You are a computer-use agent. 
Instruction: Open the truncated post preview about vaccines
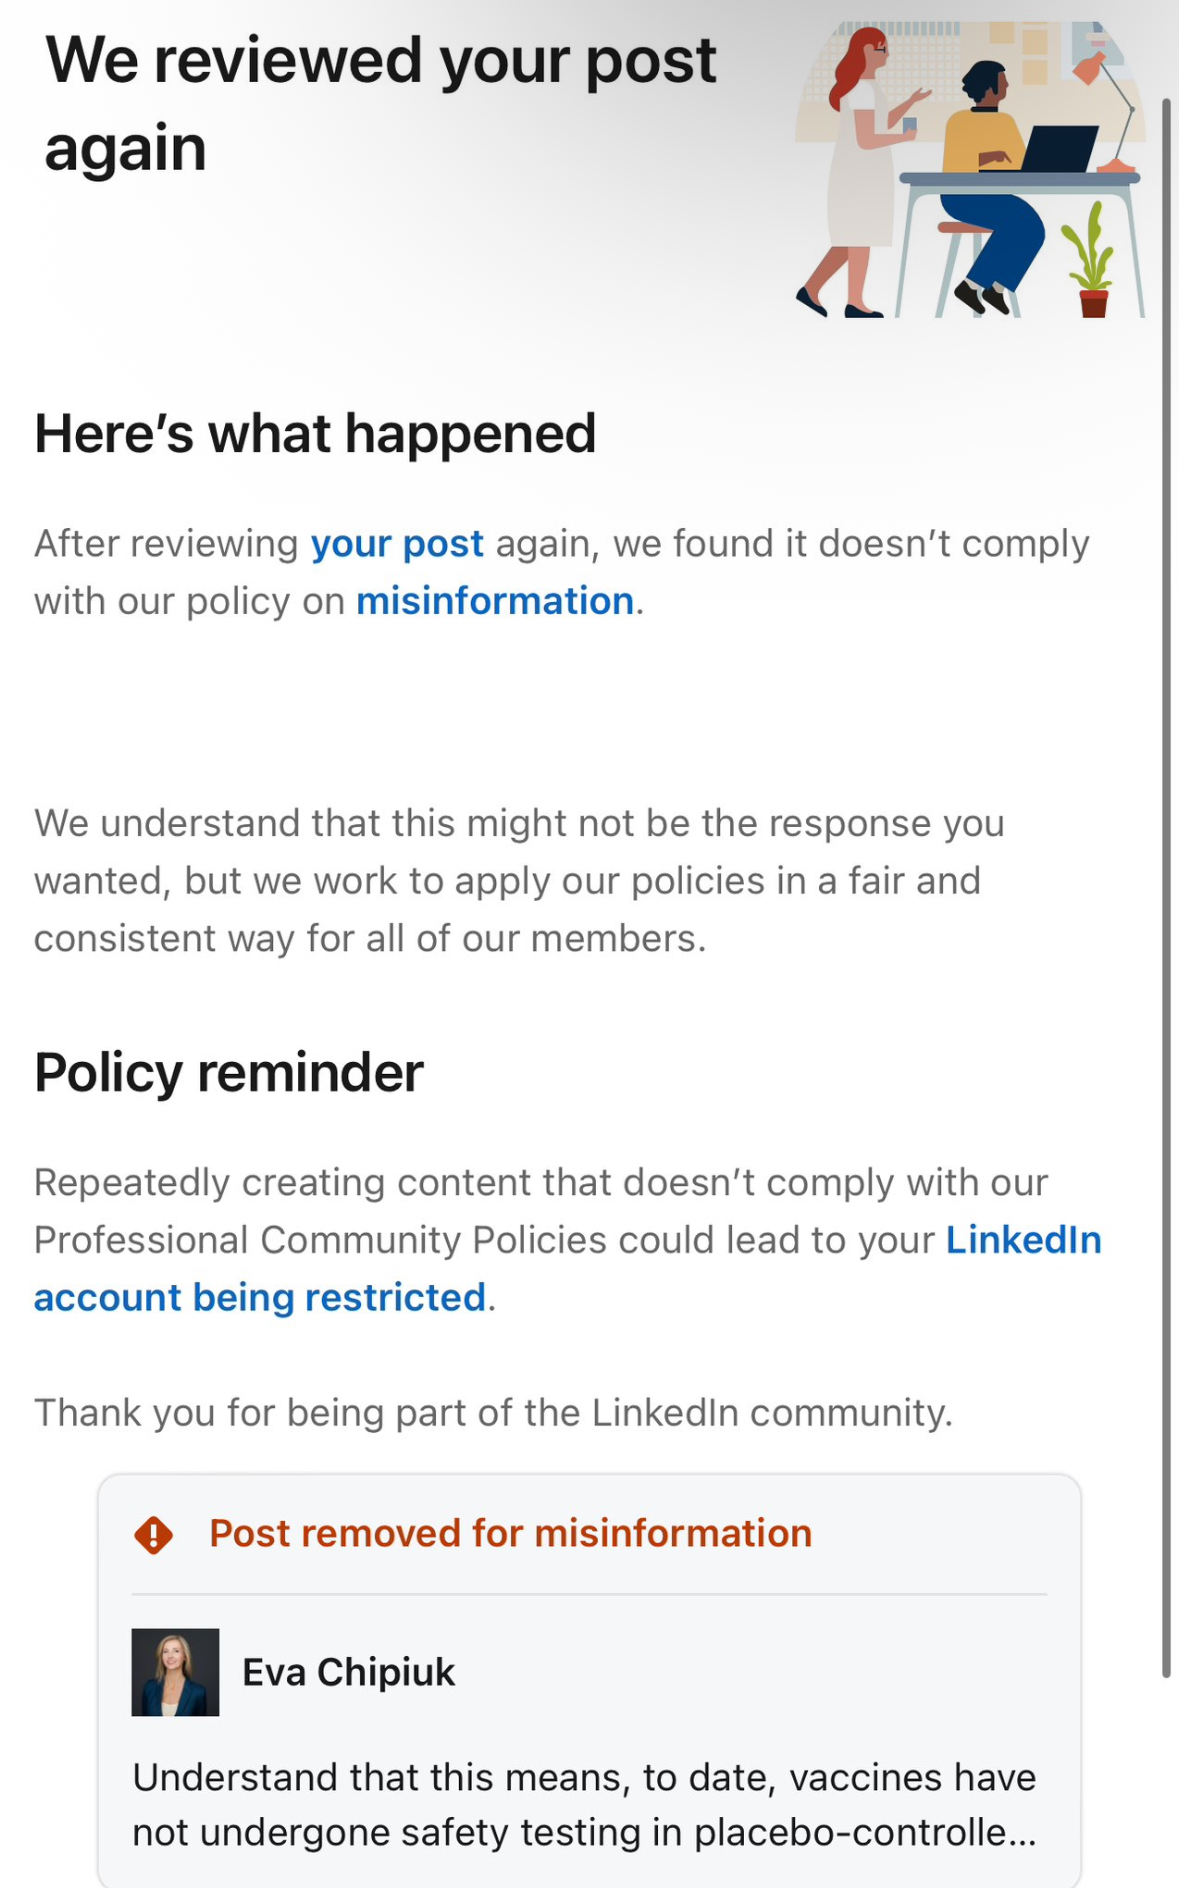(584, 1804)
